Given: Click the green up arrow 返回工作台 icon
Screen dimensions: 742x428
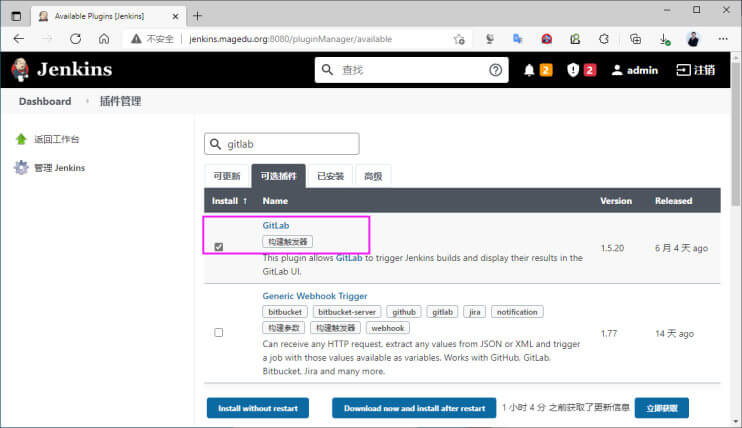Looking at the screenshot, I should click(x=21, y=139).
